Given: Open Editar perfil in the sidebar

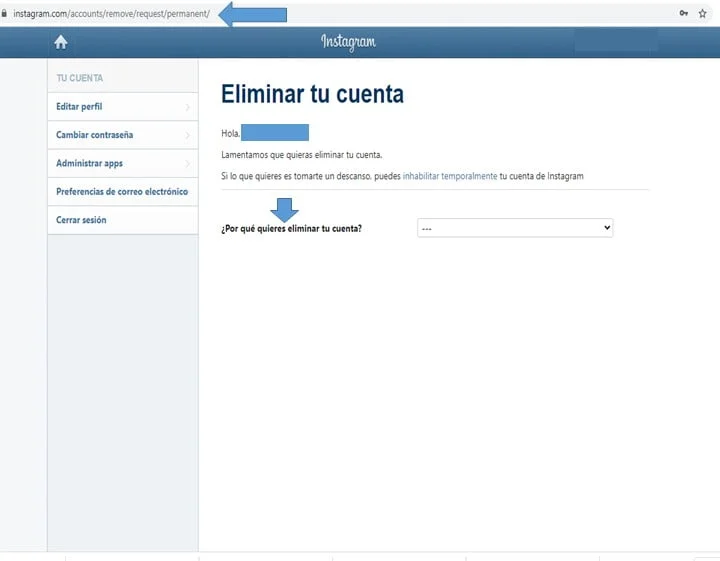Looking at the screenshot, I should click(123, 107).
